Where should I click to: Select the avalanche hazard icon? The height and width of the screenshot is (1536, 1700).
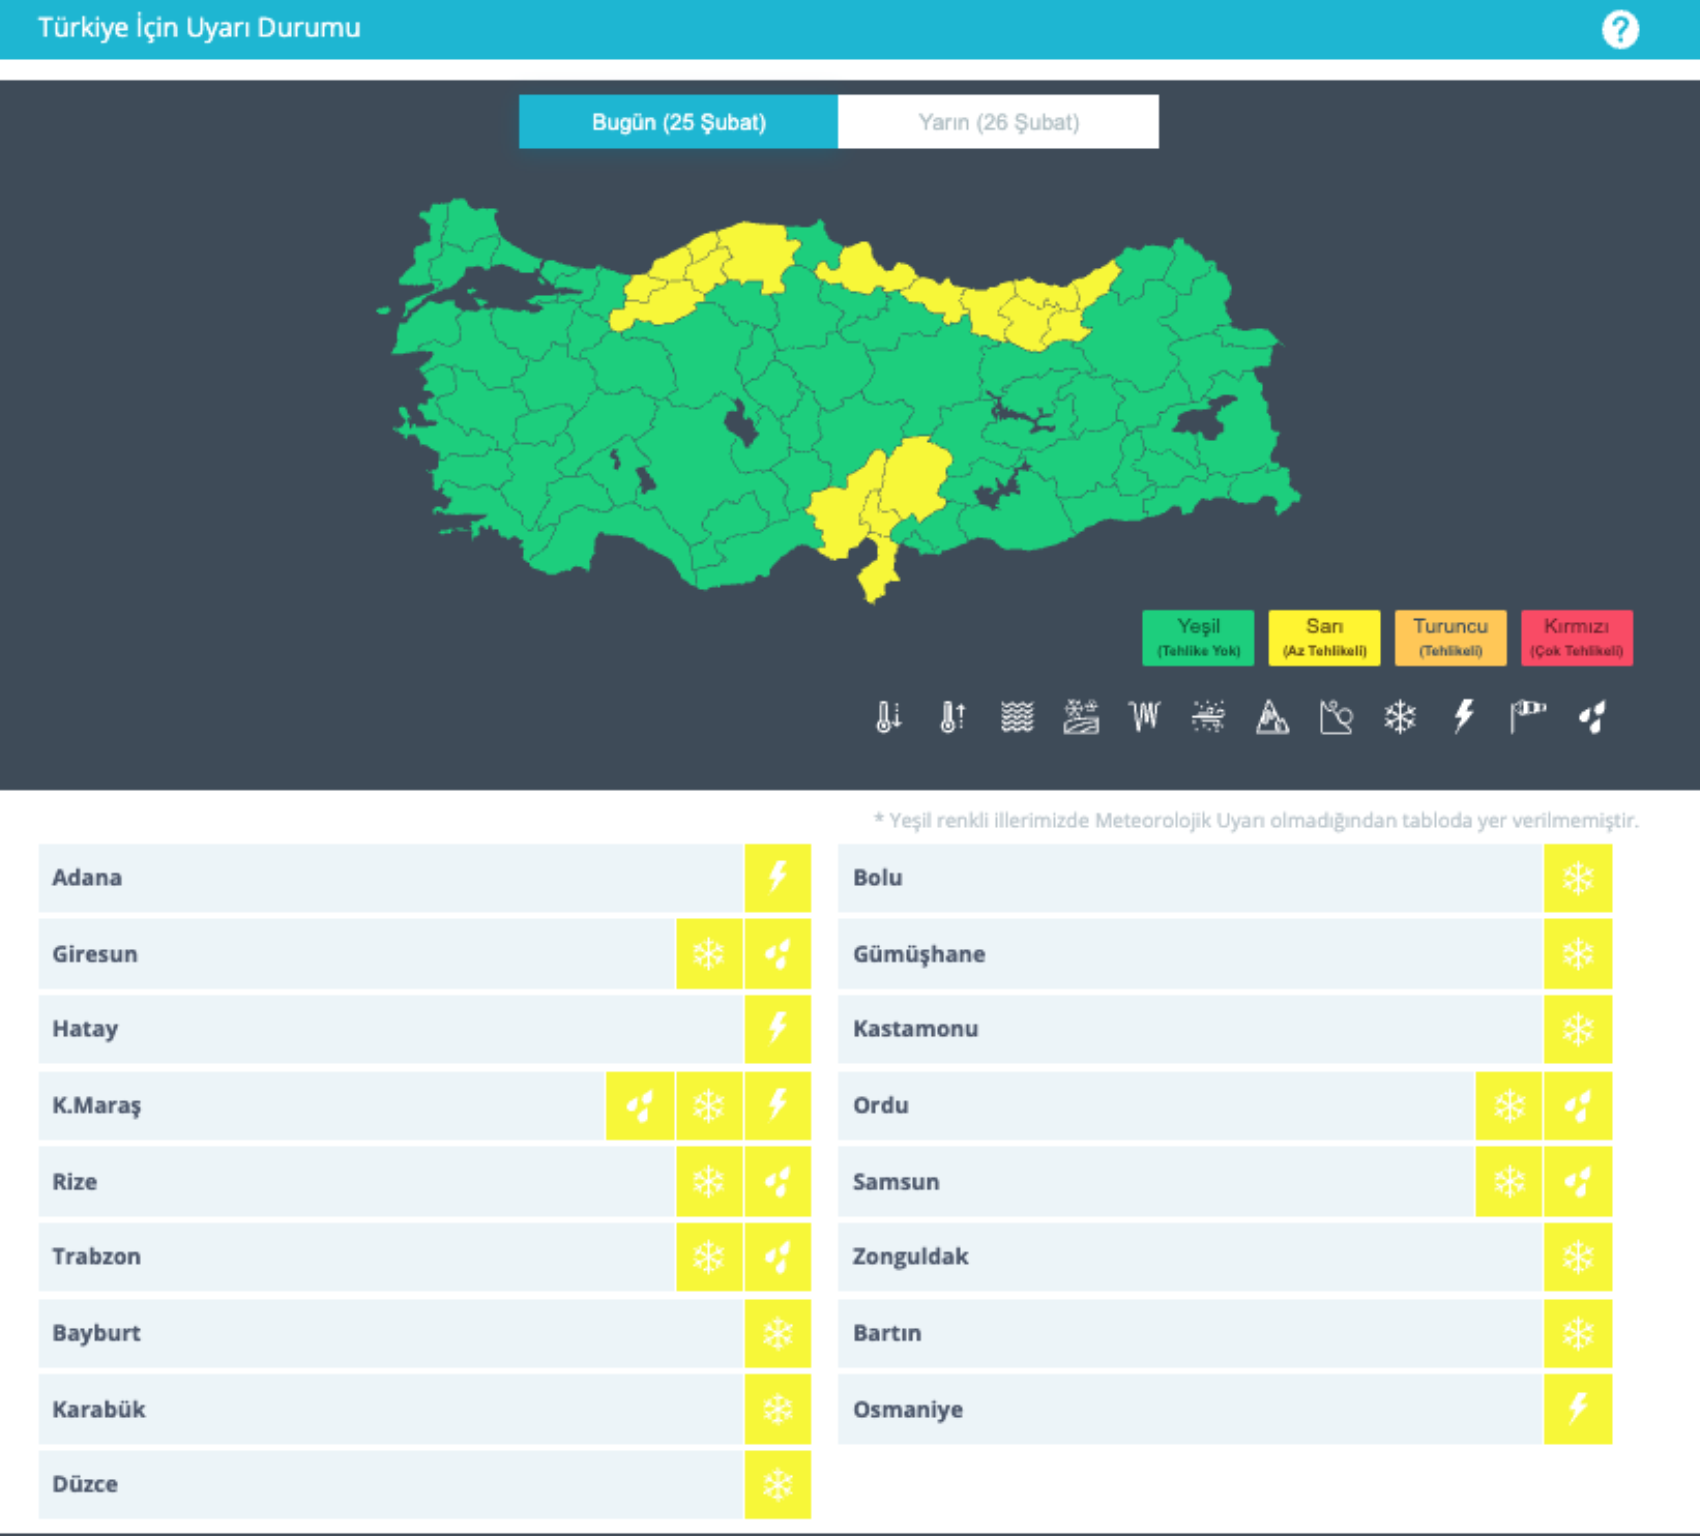[1272, 717]
